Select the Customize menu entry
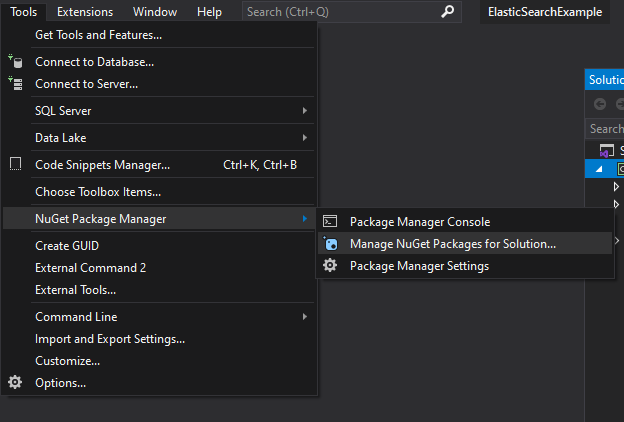 click(x=159, y=361)
